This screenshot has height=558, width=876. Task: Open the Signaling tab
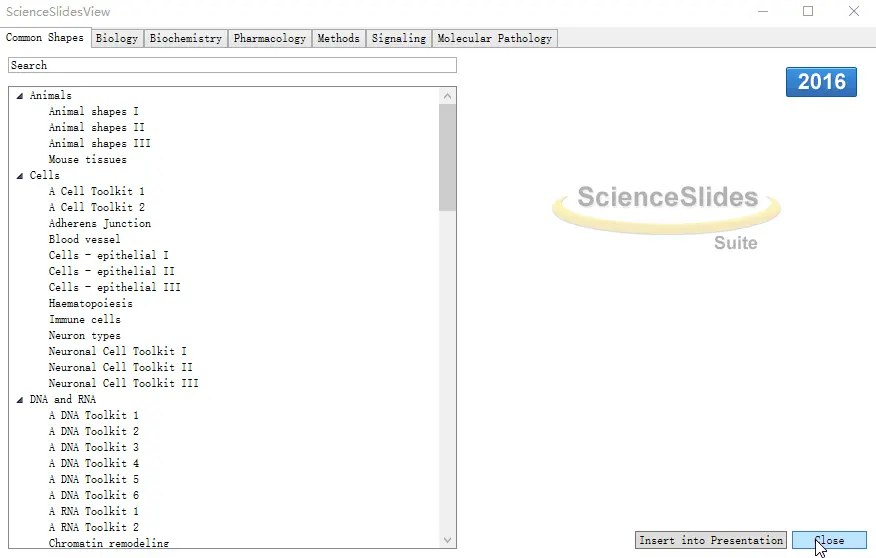pyautogui.click(x=399, y=38)
